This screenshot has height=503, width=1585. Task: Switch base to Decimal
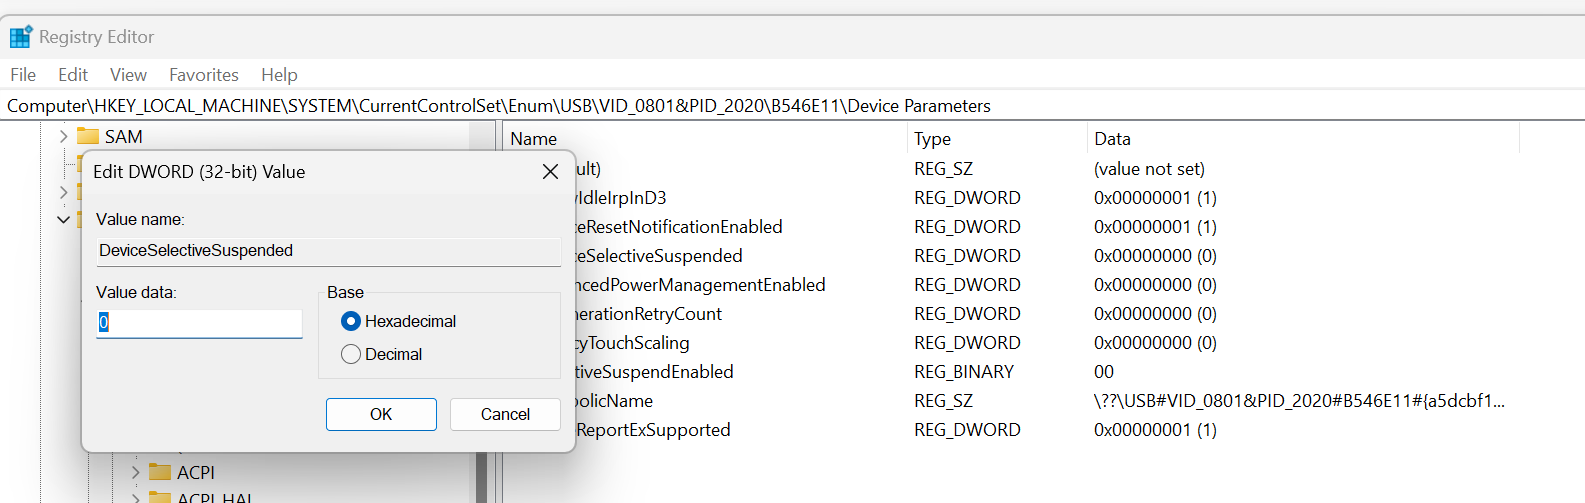(x=351, y=354)
